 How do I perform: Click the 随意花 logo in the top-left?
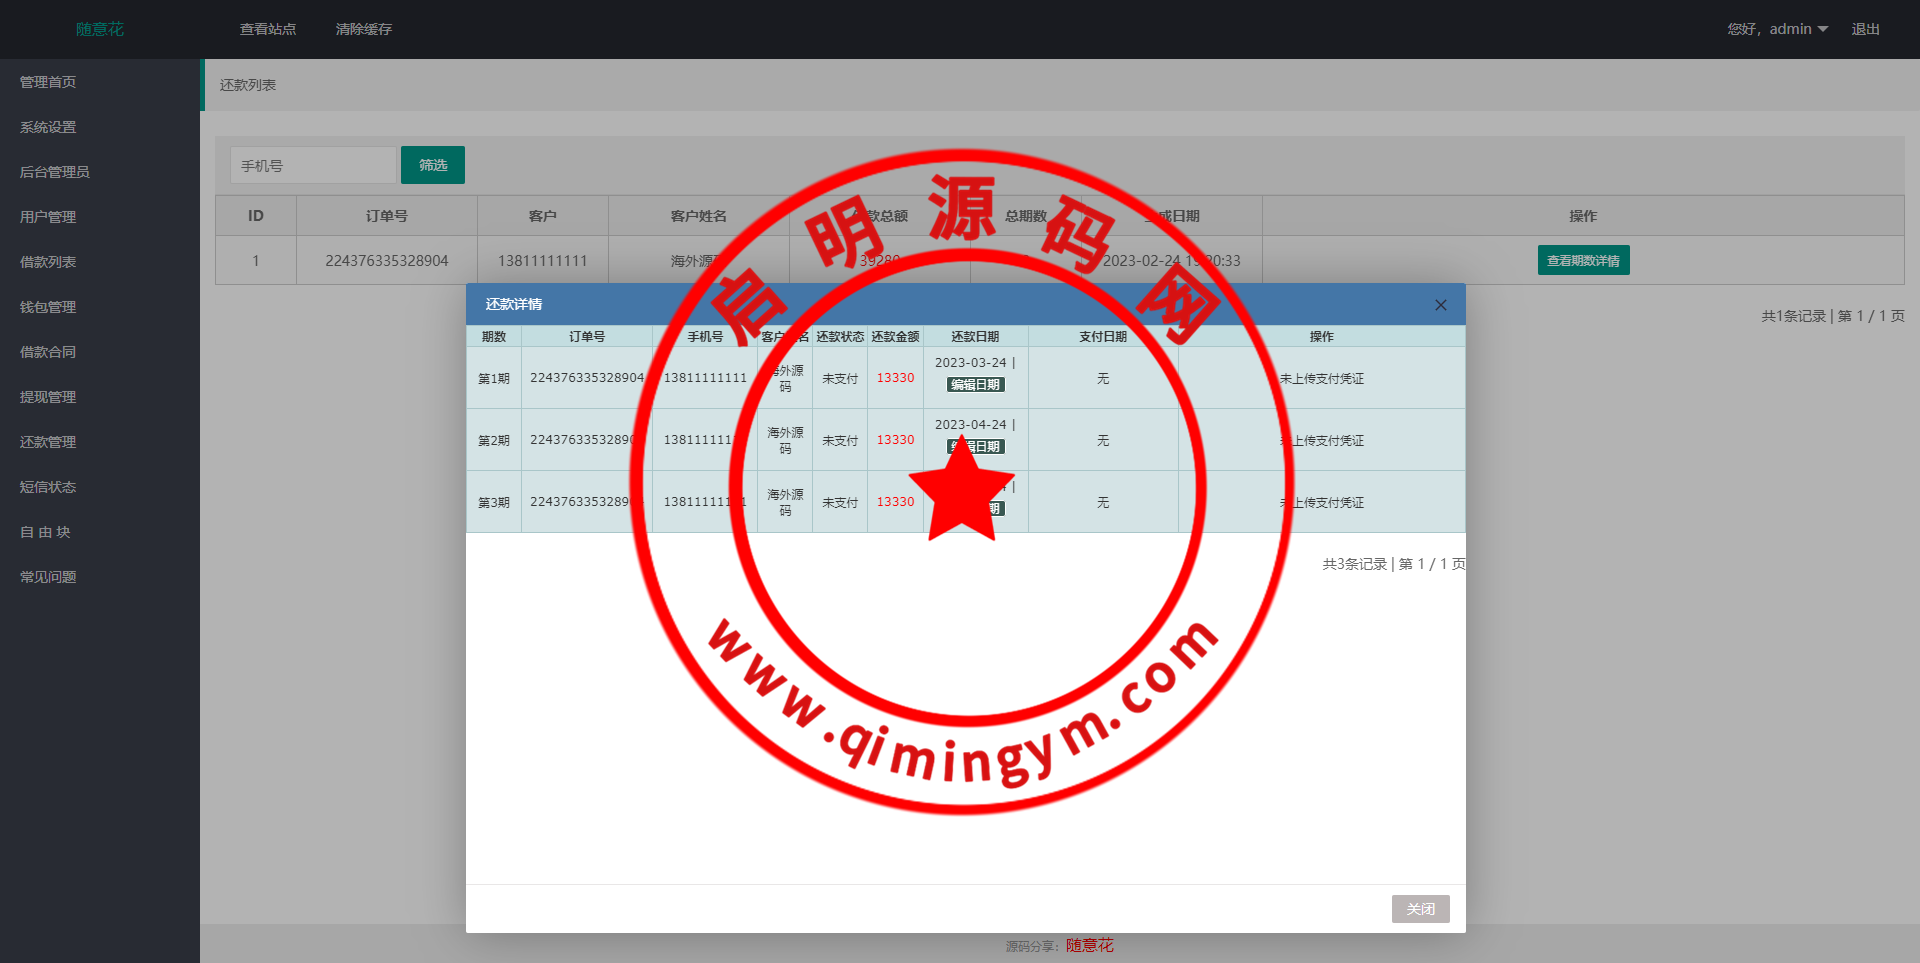(x=100, y=29)
